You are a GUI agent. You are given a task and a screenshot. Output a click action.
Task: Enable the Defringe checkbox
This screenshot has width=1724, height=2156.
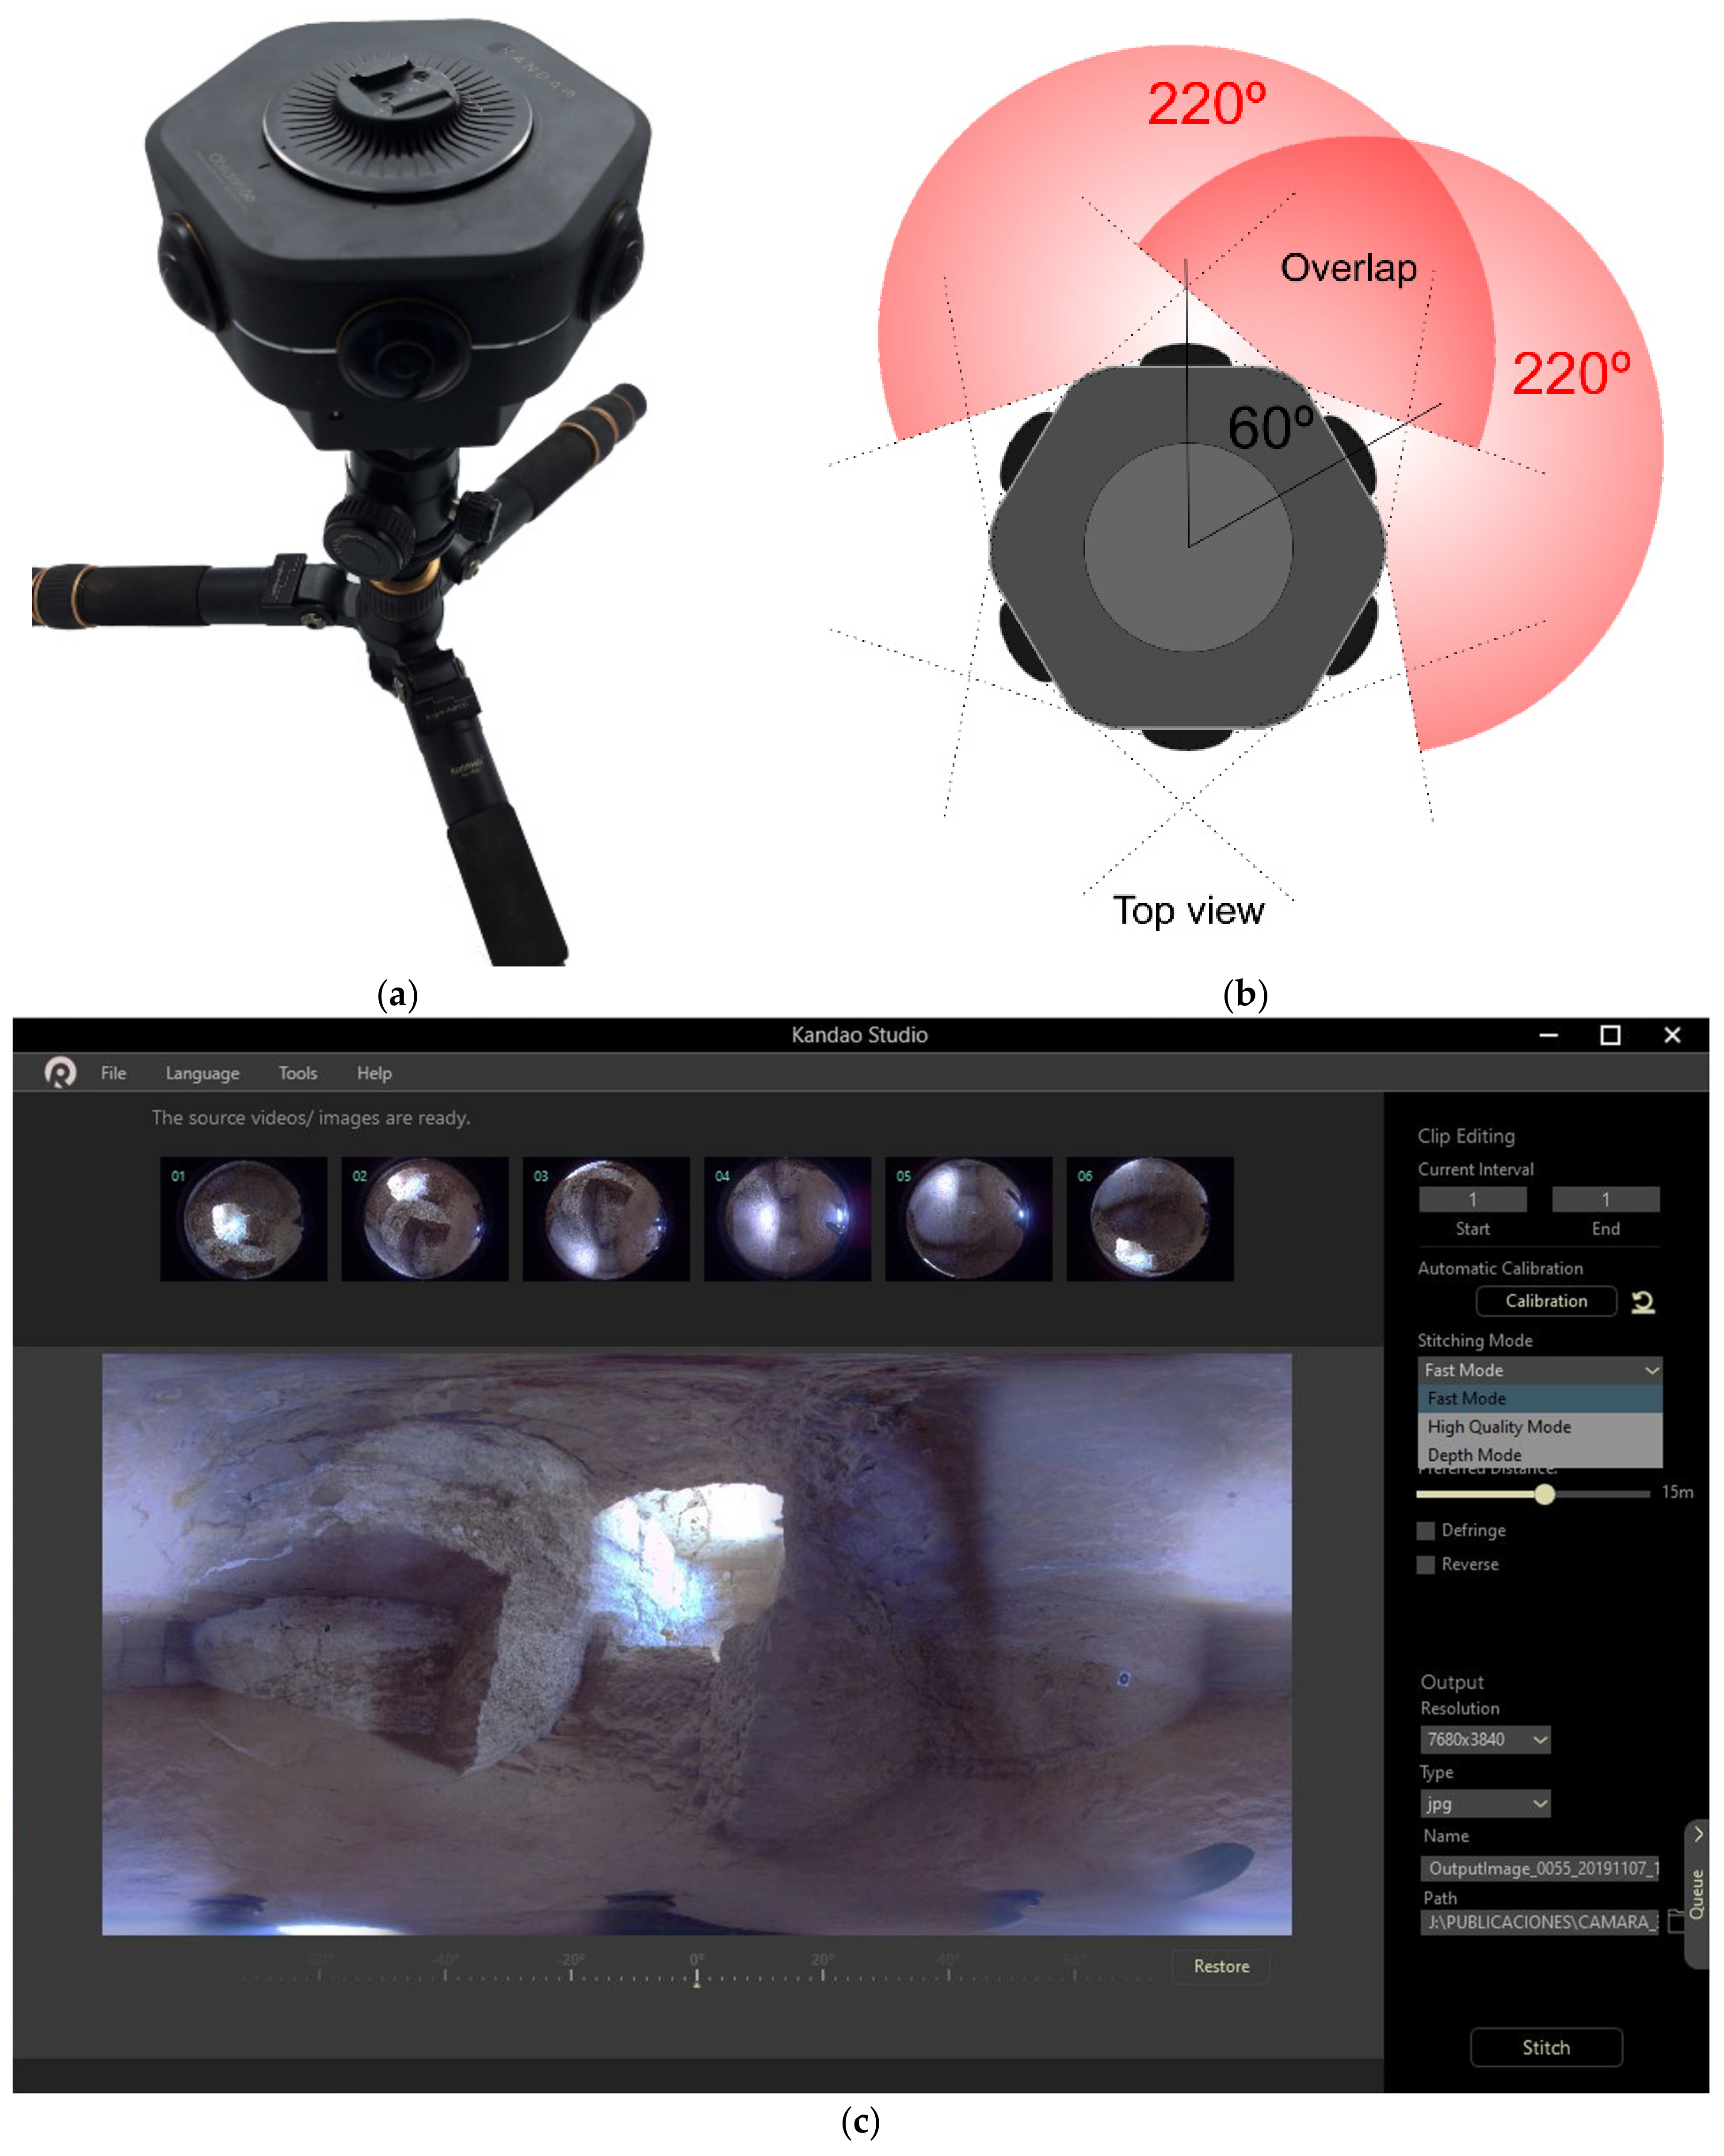(1426, 1530)
